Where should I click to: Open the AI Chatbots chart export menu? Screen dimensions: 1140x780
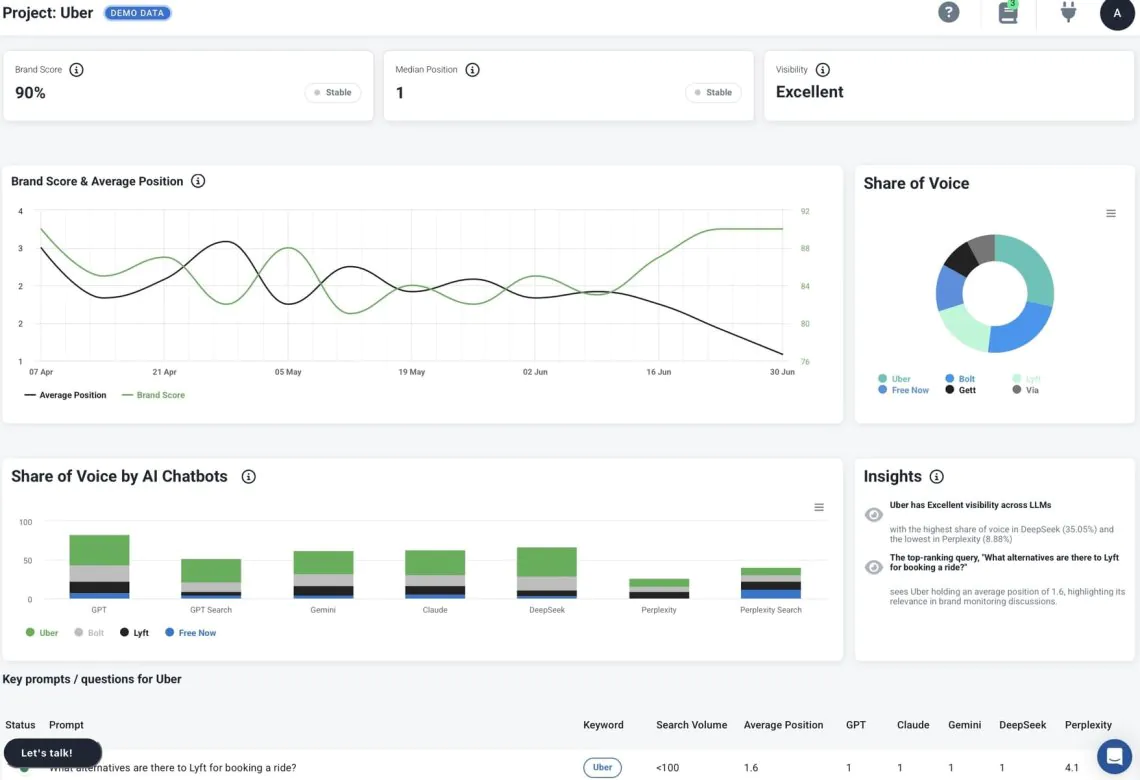[818, 506]
